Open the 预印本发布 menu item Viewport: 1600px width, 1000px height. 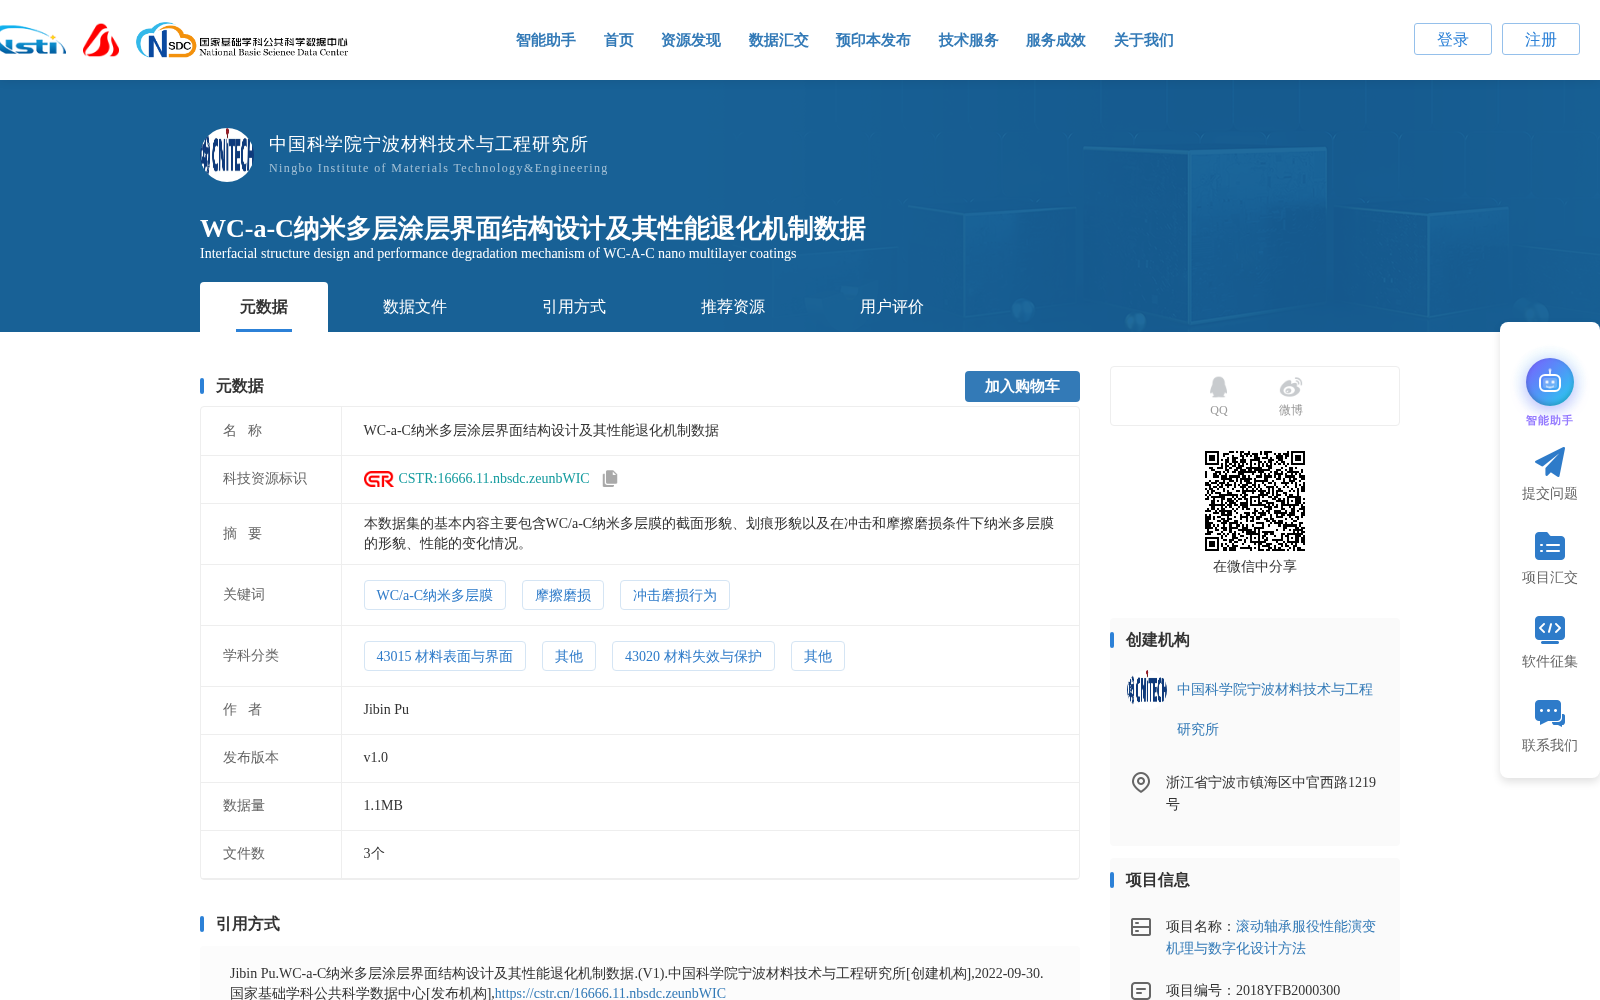(873, 40)
